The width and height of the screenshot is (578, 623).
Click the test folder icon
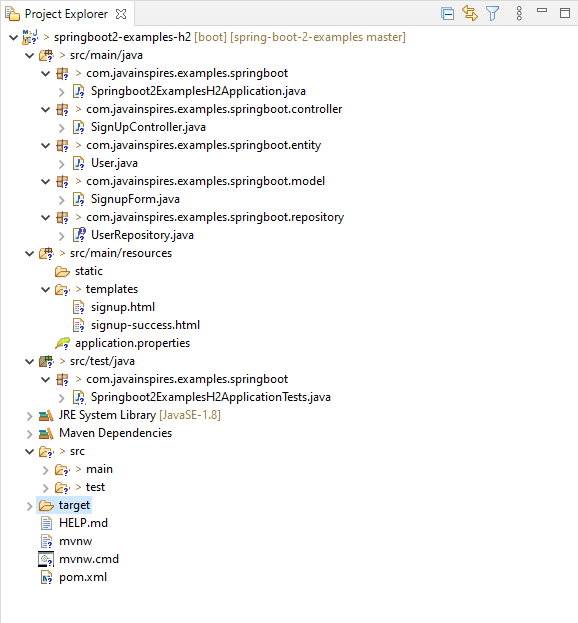tap(62, 488)
